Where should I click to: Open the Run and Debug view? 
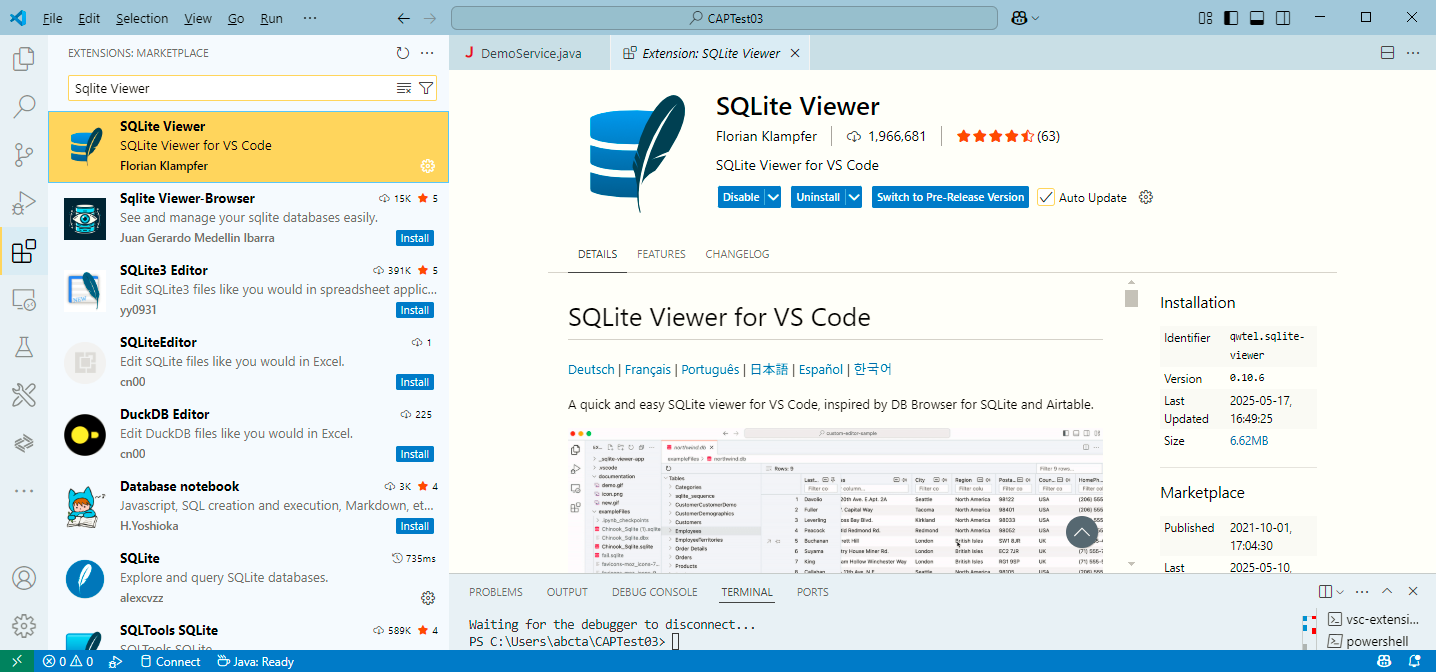coord(24,203)
